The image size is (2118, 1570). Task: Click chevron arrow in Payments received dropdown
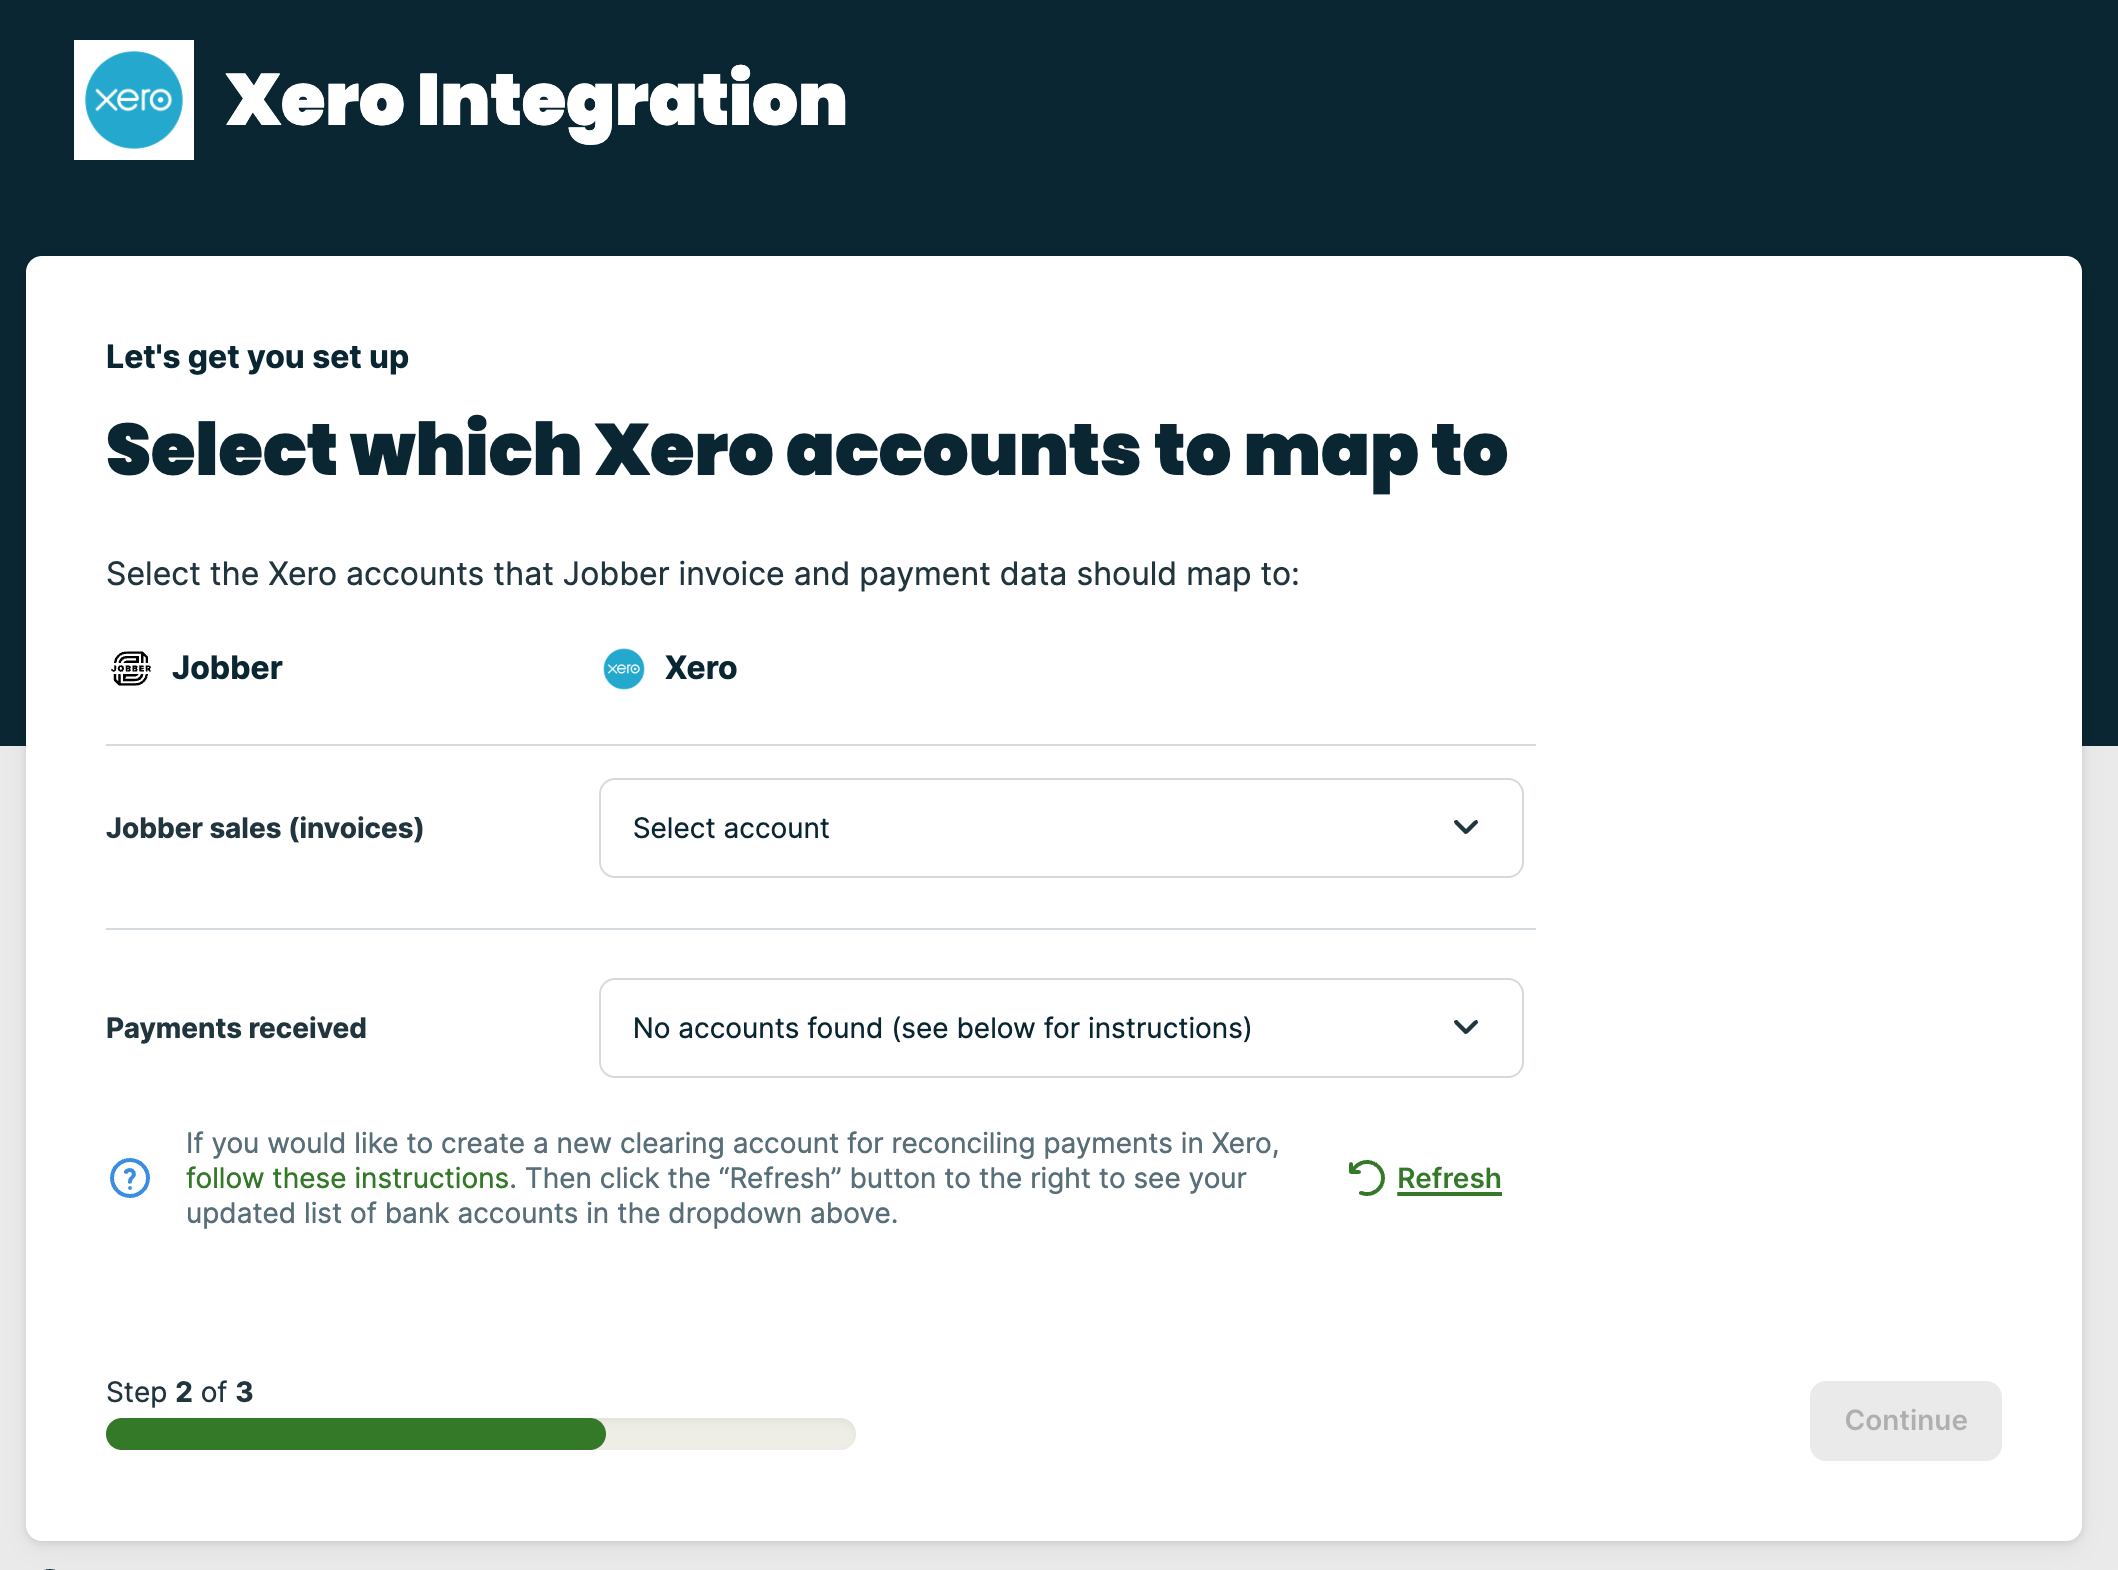coord(1465,1028)
